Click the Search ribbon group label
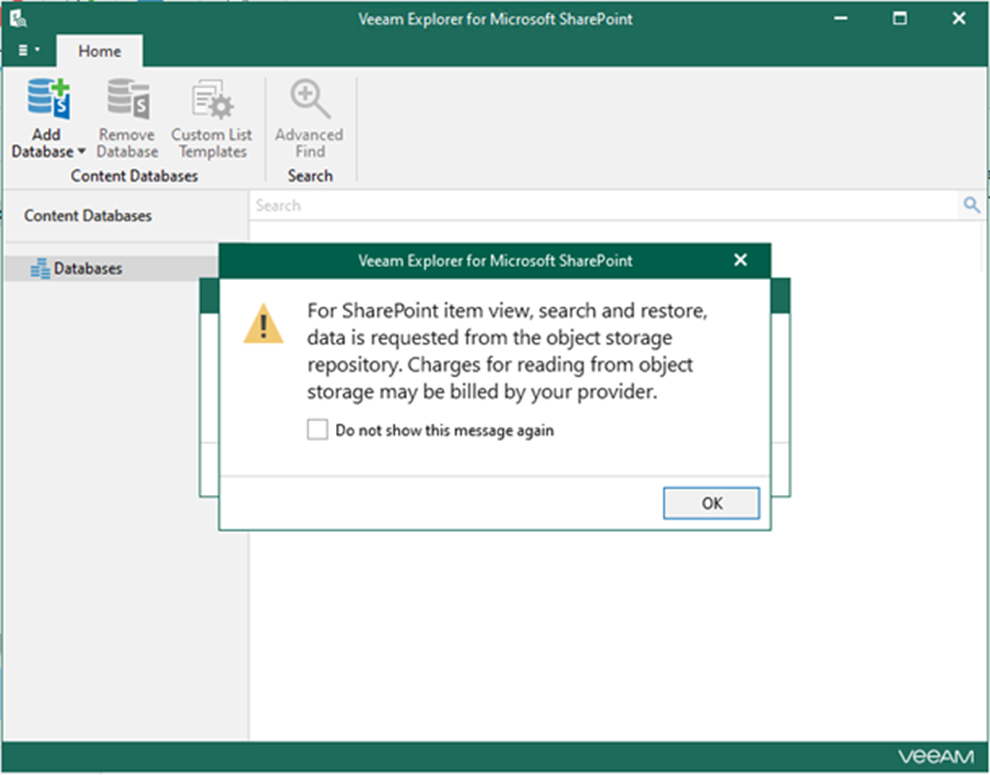 click(310, 176)
